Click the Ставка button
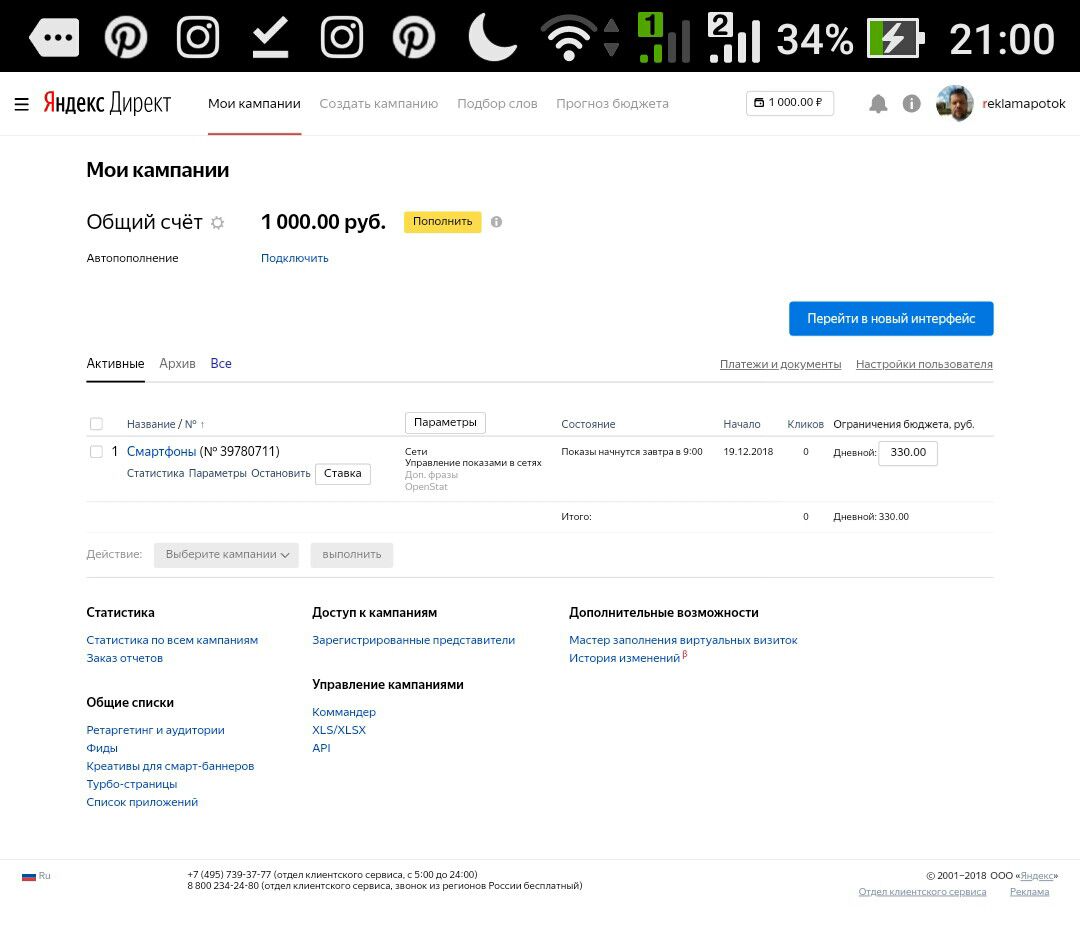The height and width of the screenshot is (925, 1080). point(342,474)
